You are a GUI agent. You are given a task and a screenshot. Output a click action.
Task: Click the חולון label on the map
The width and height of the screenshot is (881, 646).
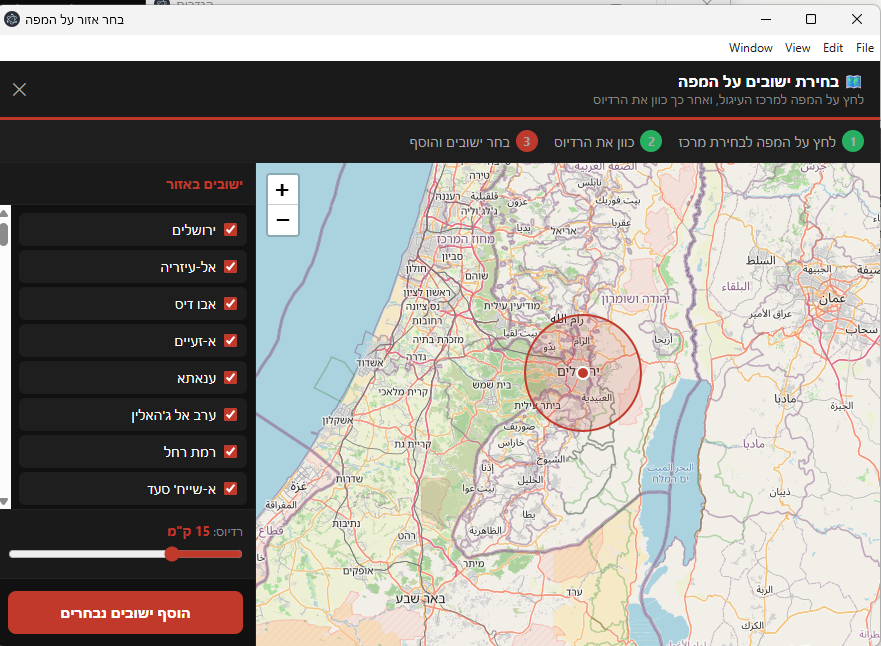click(x=416, y=269)
